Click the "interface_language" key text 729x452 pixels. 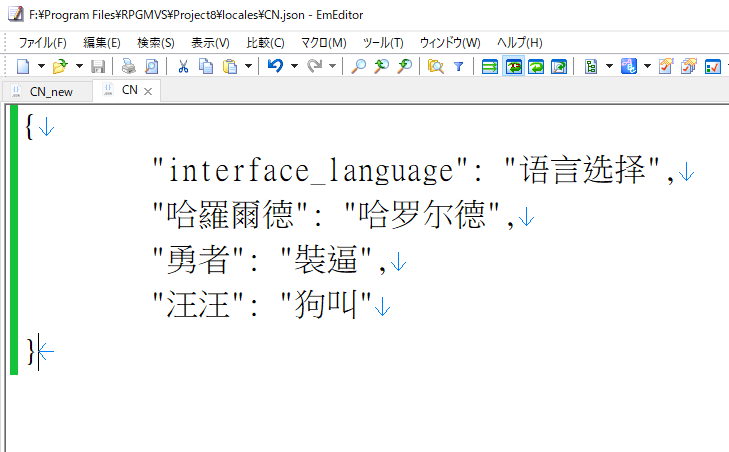coord(309,170)
